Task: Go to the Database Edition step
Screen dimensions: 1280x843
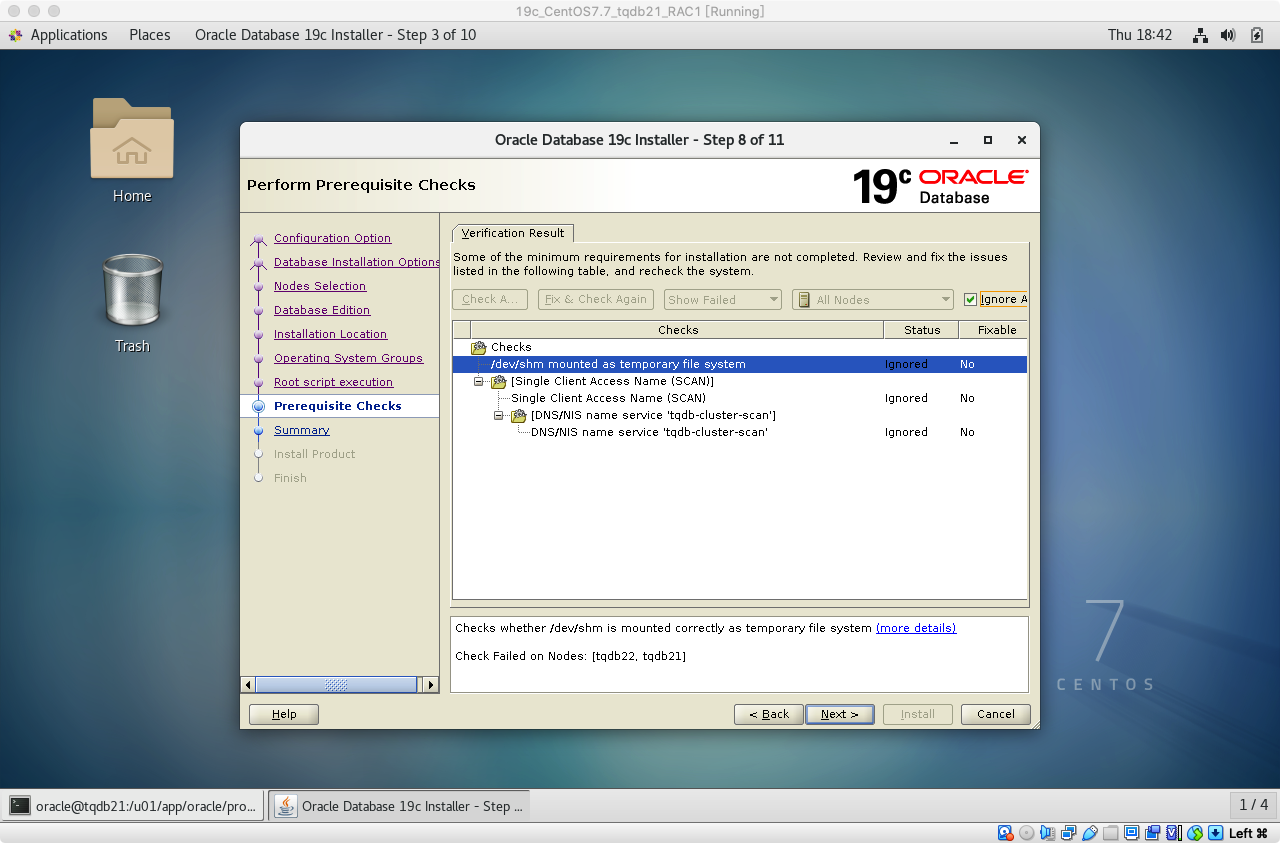Action: point(322,310)
